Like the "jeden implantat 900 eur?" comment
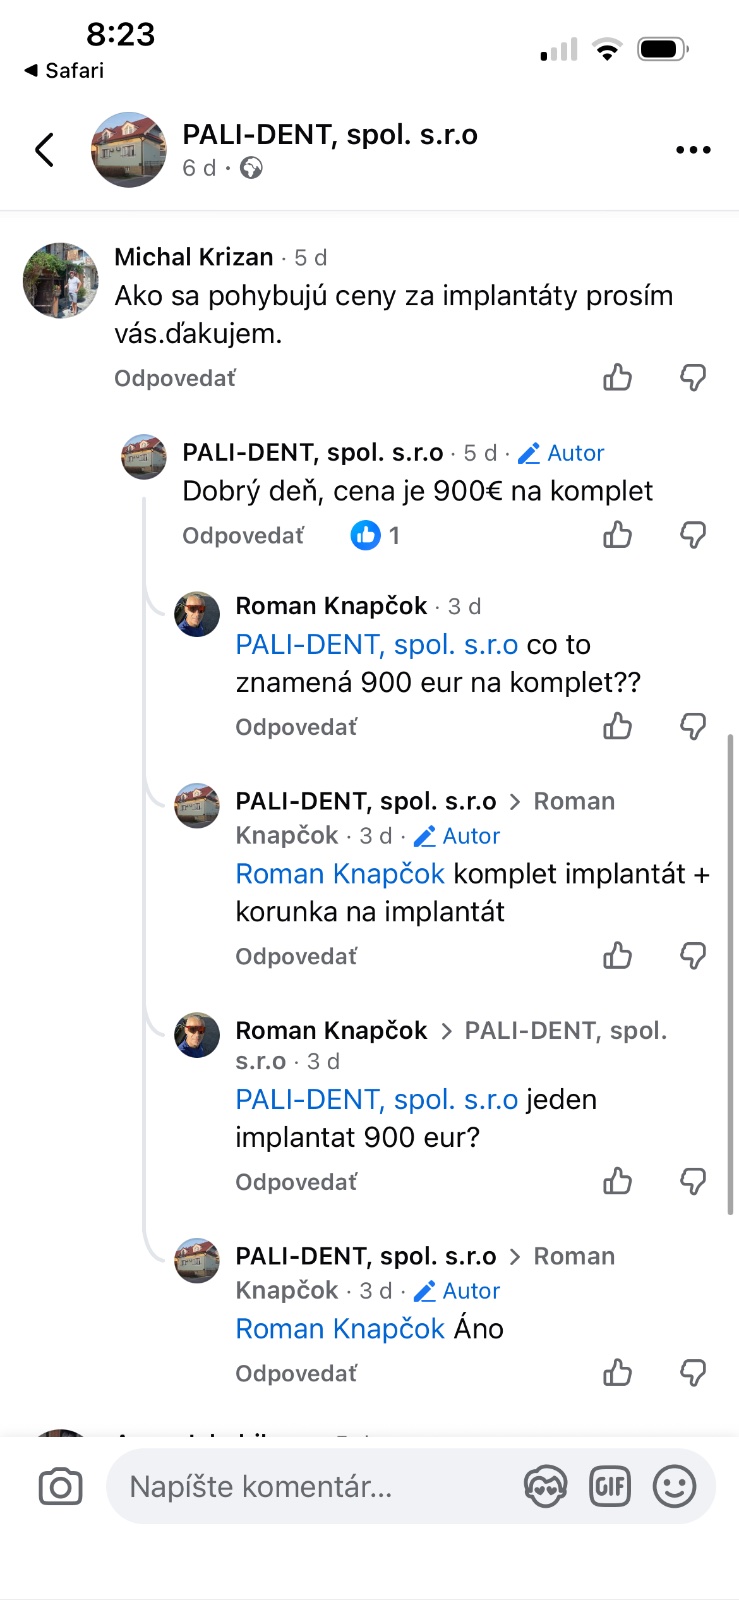Image resolution: width=739 pixels, height=1600 pixels. click(x=618, y=1182)
